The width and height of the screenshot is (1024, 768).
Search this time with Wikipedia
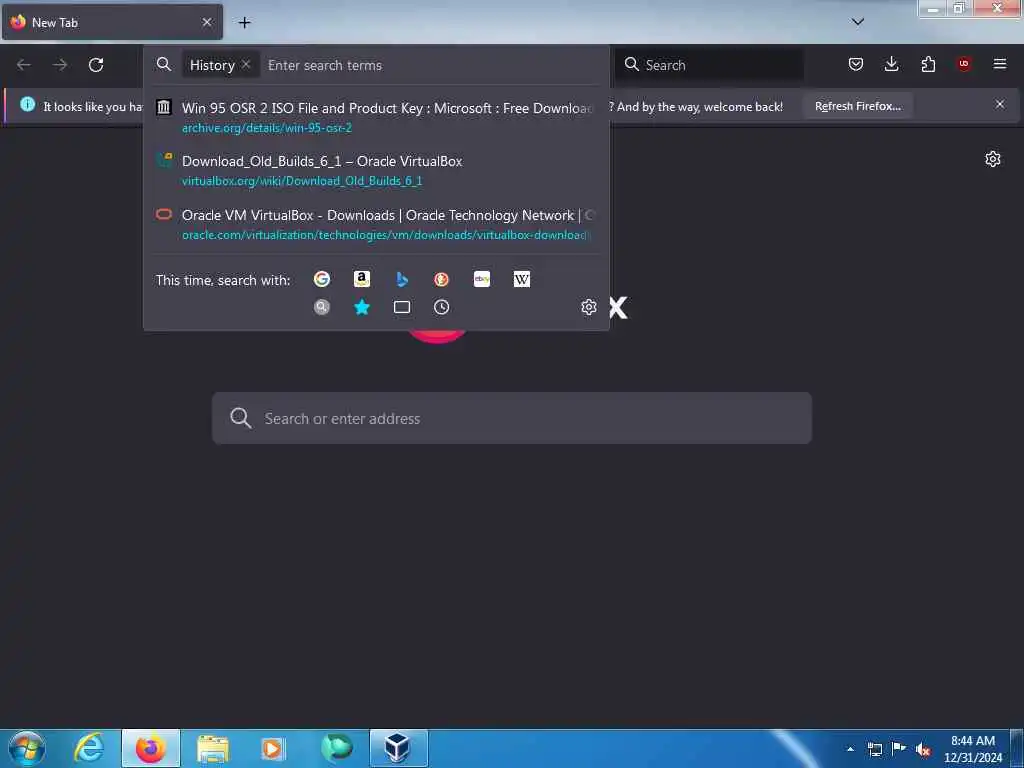(522, 280)
